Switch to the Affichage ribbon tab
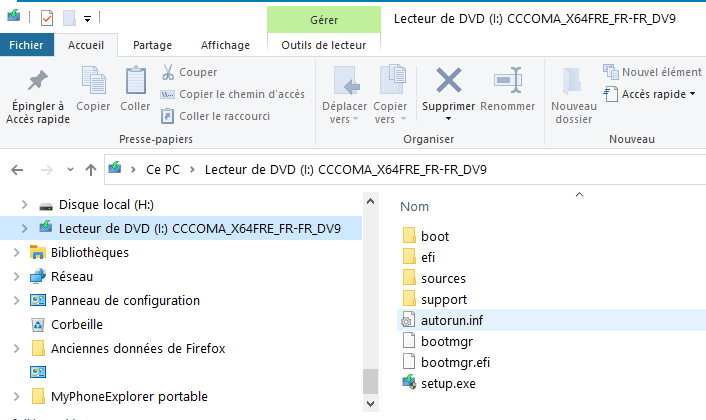The width and height of the screenshot is (706, 420). [x=225, y=45]
